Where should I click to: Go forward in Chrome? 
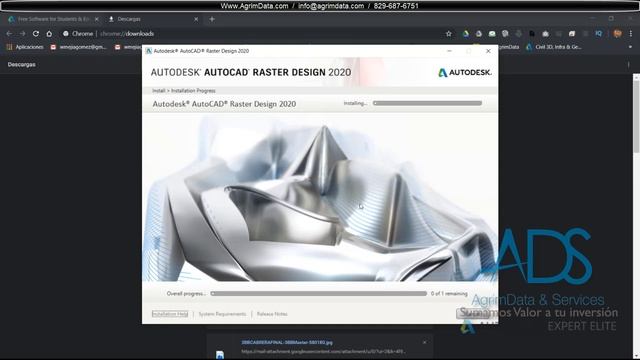click(22, 34)
